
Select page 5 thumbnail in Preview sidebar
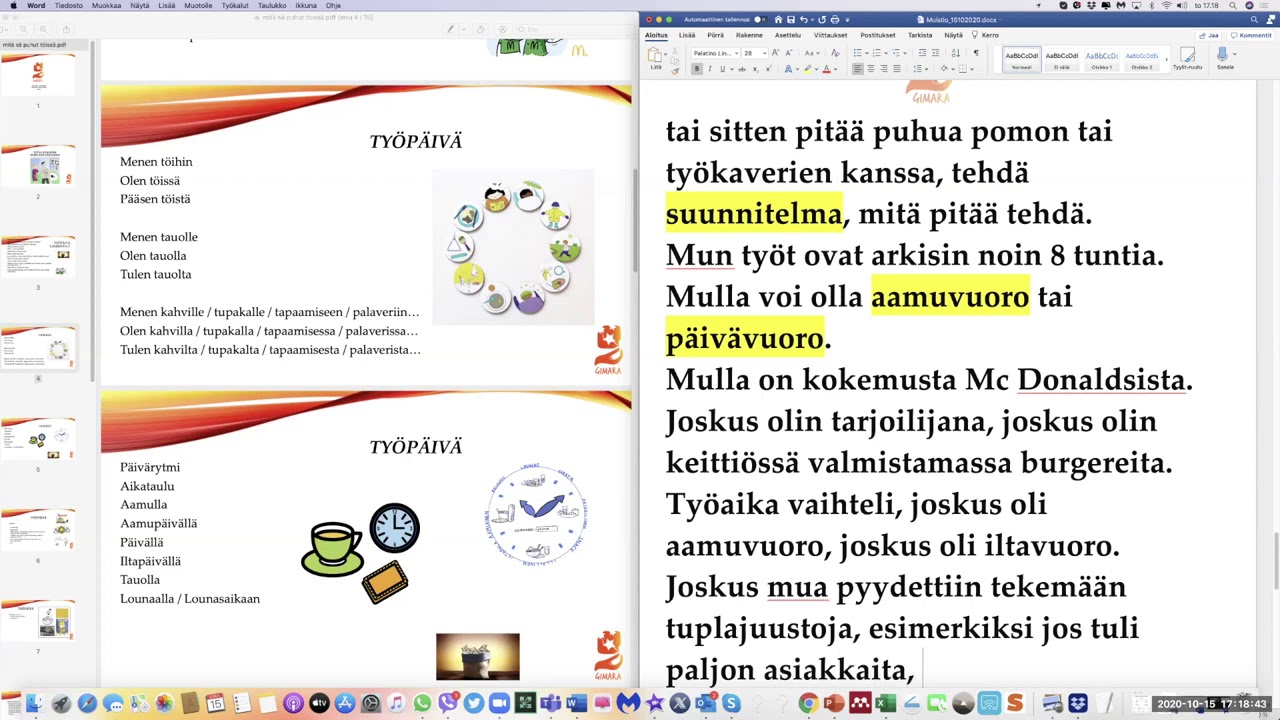point(38,440)
